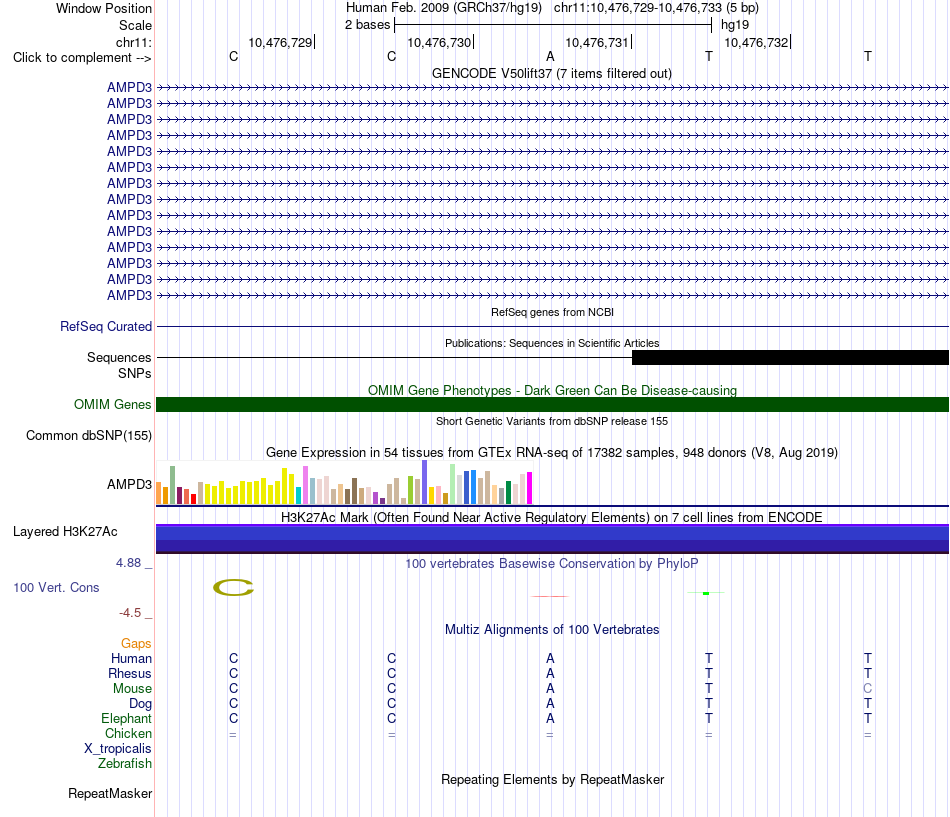Click the 4.88 PhyloP upper scale value
This screenshot has width=950, height=817.
click(x=128, y=562)
